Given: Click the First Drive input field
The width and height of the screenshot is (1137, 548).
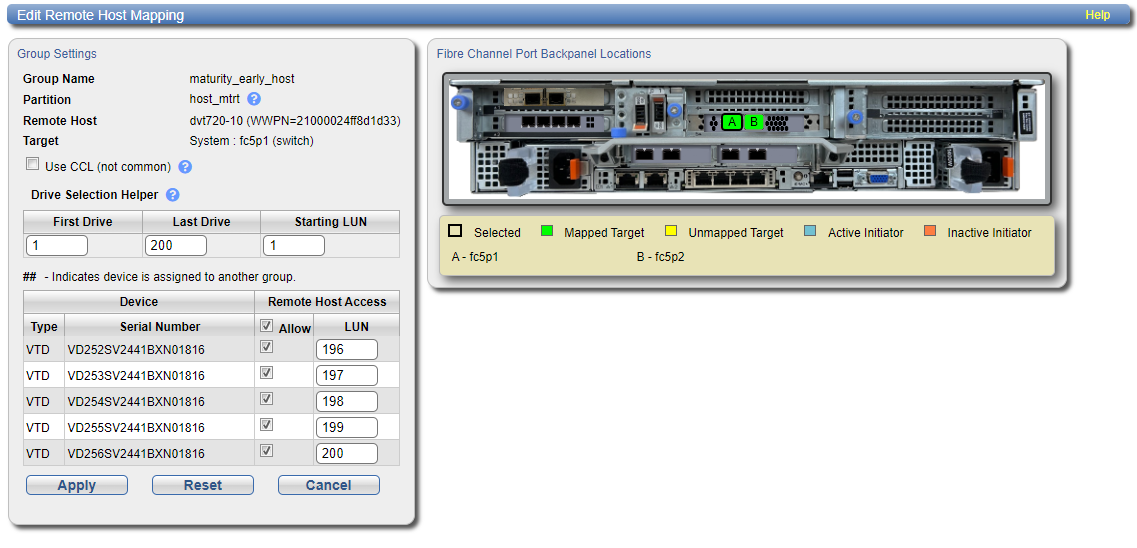Looking at the screenshot, I should 57,245.
